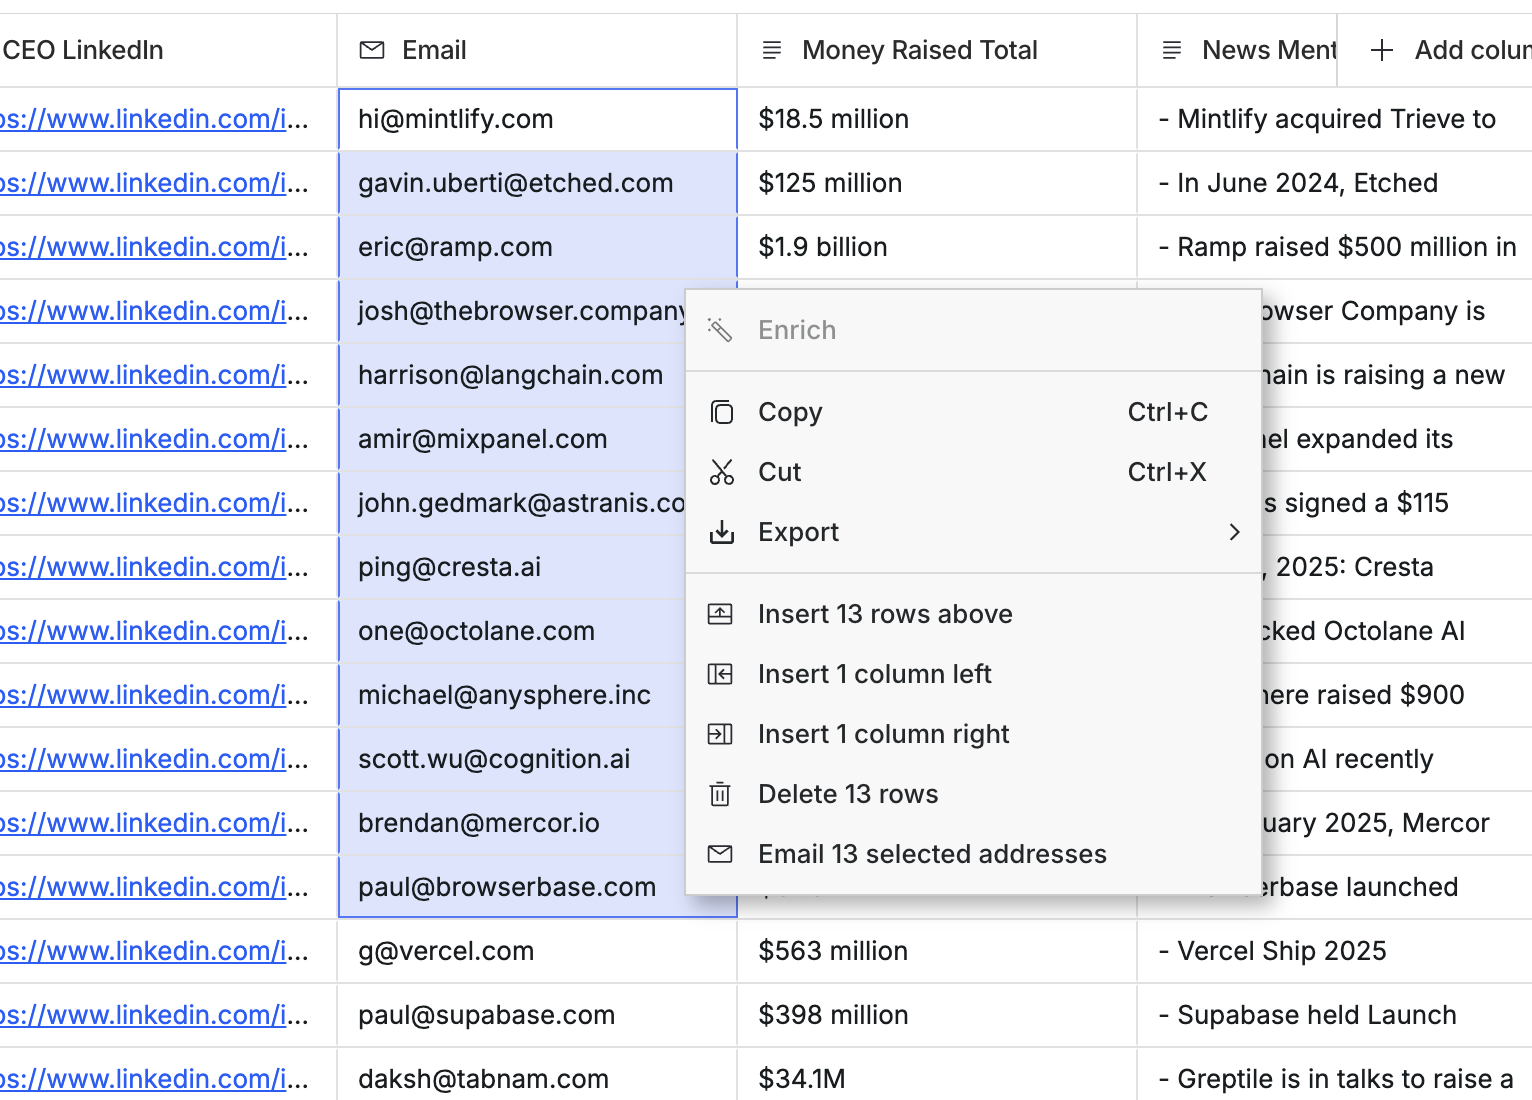Select the one@octolane.com cell

point(511,631)
